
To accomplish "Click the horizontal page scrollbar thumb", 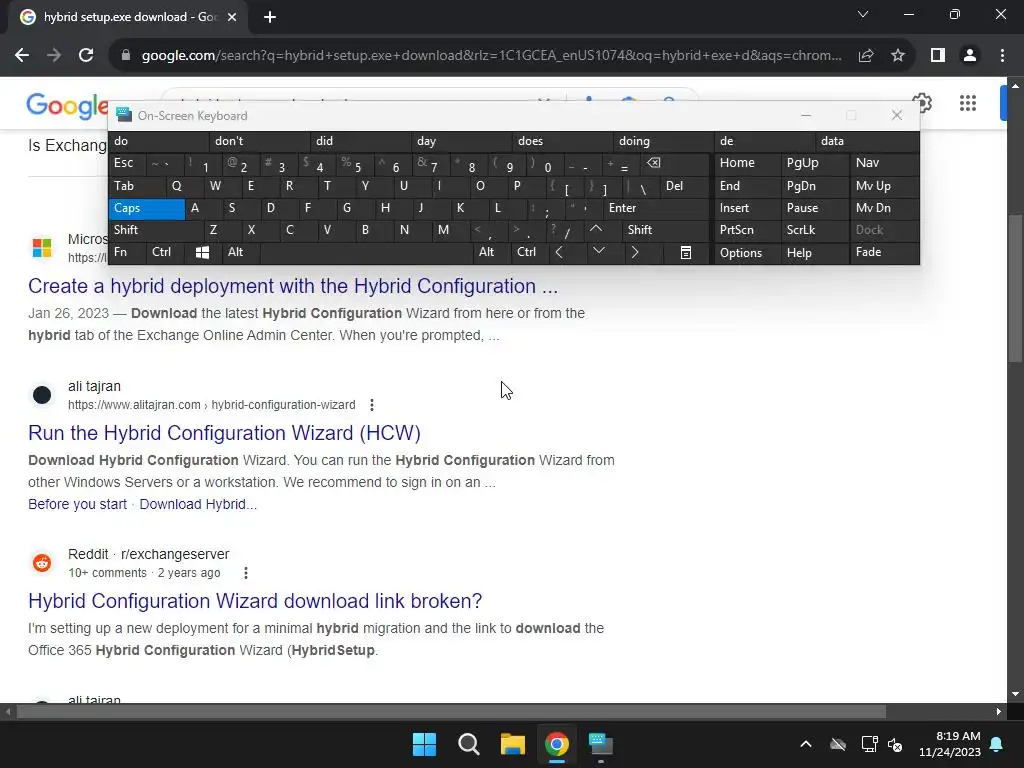I will point(451,711).
